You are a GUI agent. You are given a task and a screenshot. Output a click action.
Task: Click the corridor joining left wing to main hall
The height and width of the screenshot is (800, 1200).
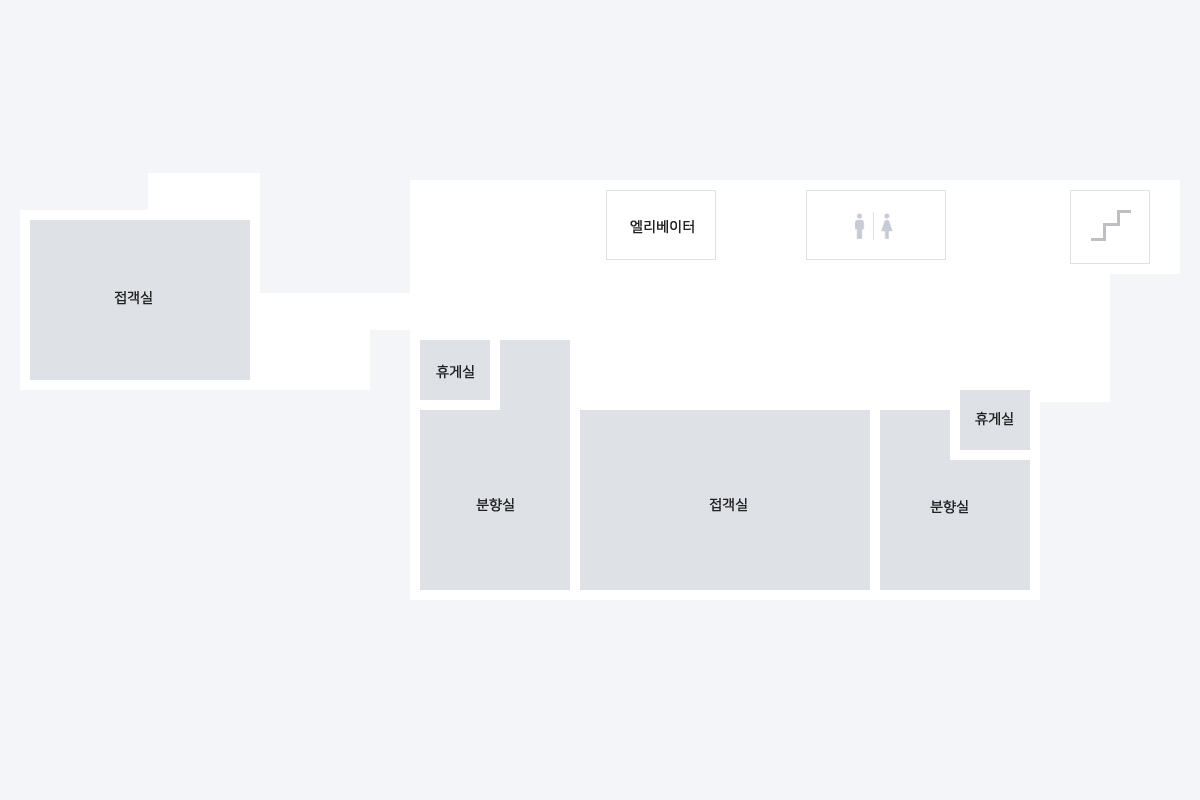point(335,311)
